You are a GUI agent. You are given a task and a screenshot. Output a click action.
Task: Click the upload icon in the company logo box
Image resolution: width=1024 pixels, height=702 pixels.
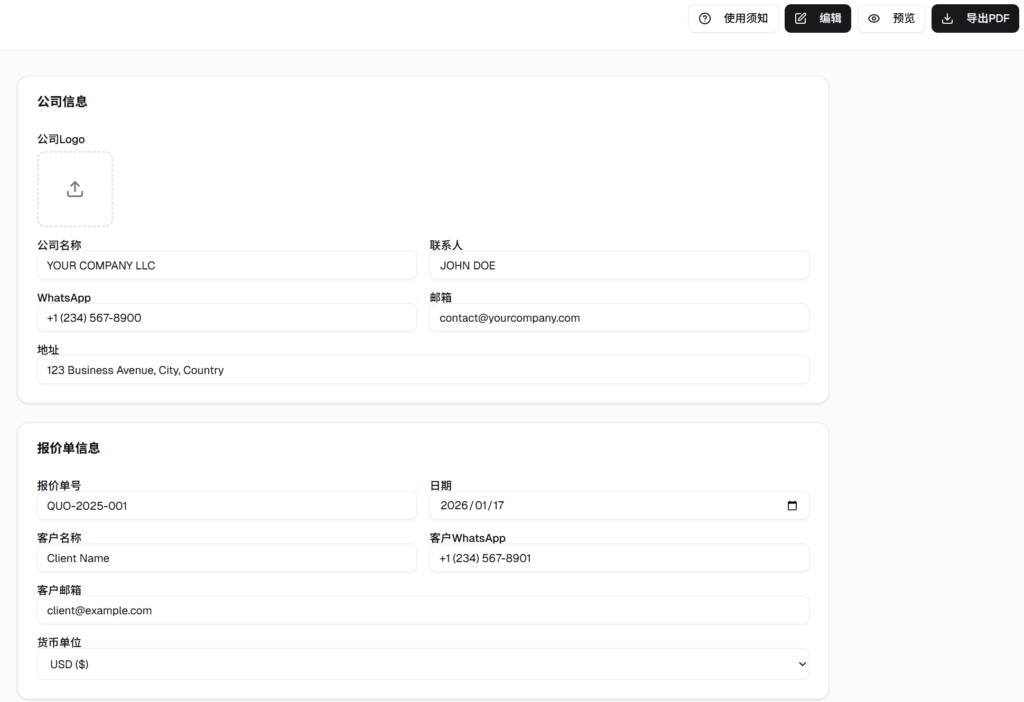75,189
